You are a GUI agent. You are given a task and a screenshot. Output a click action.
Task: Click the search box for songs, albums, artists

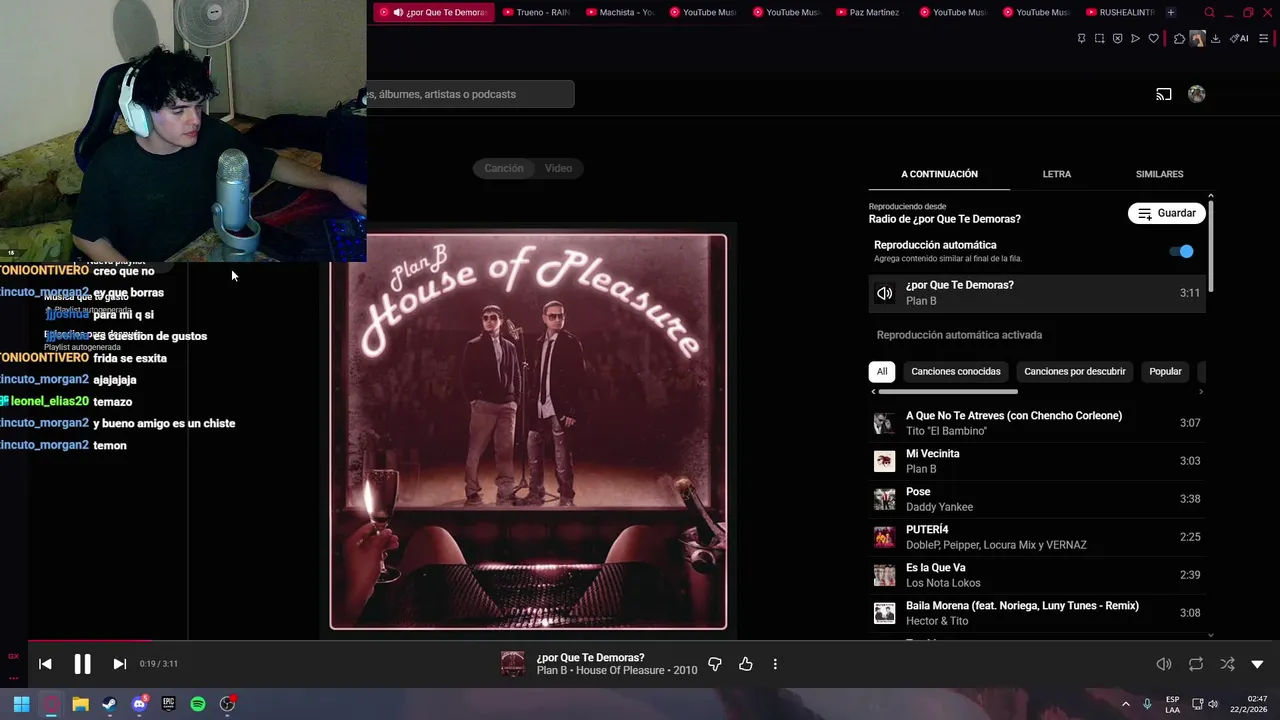pyautogui.click(x=470, y=94)
